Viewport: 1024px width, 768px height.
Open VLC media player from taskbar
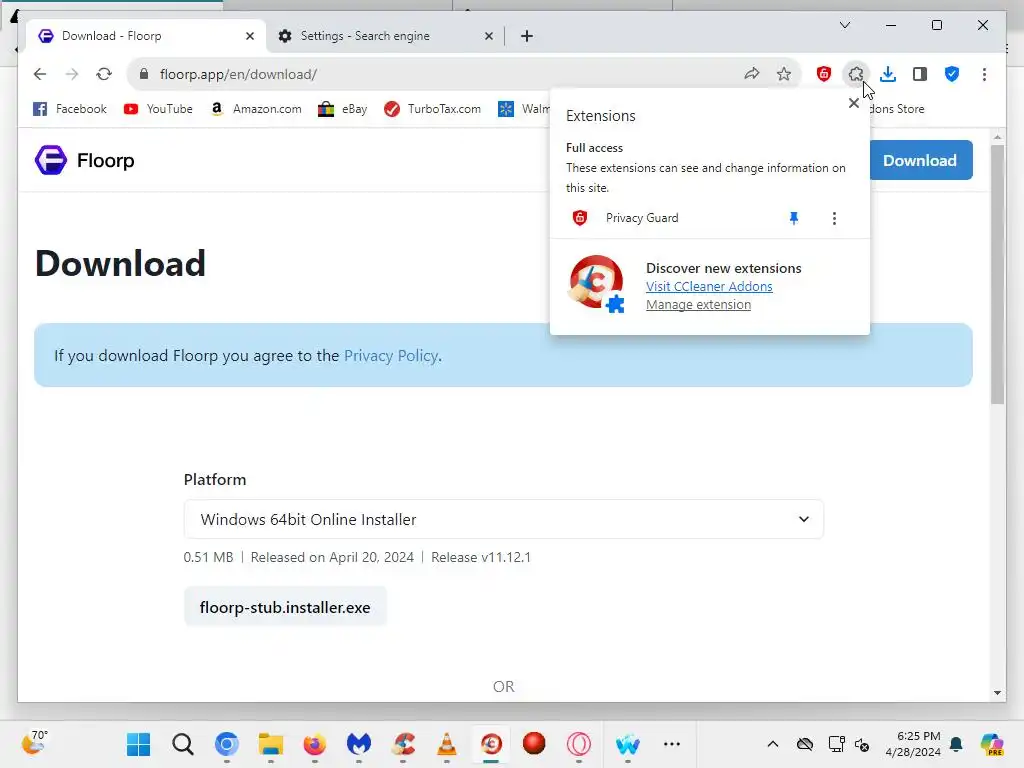447,743
